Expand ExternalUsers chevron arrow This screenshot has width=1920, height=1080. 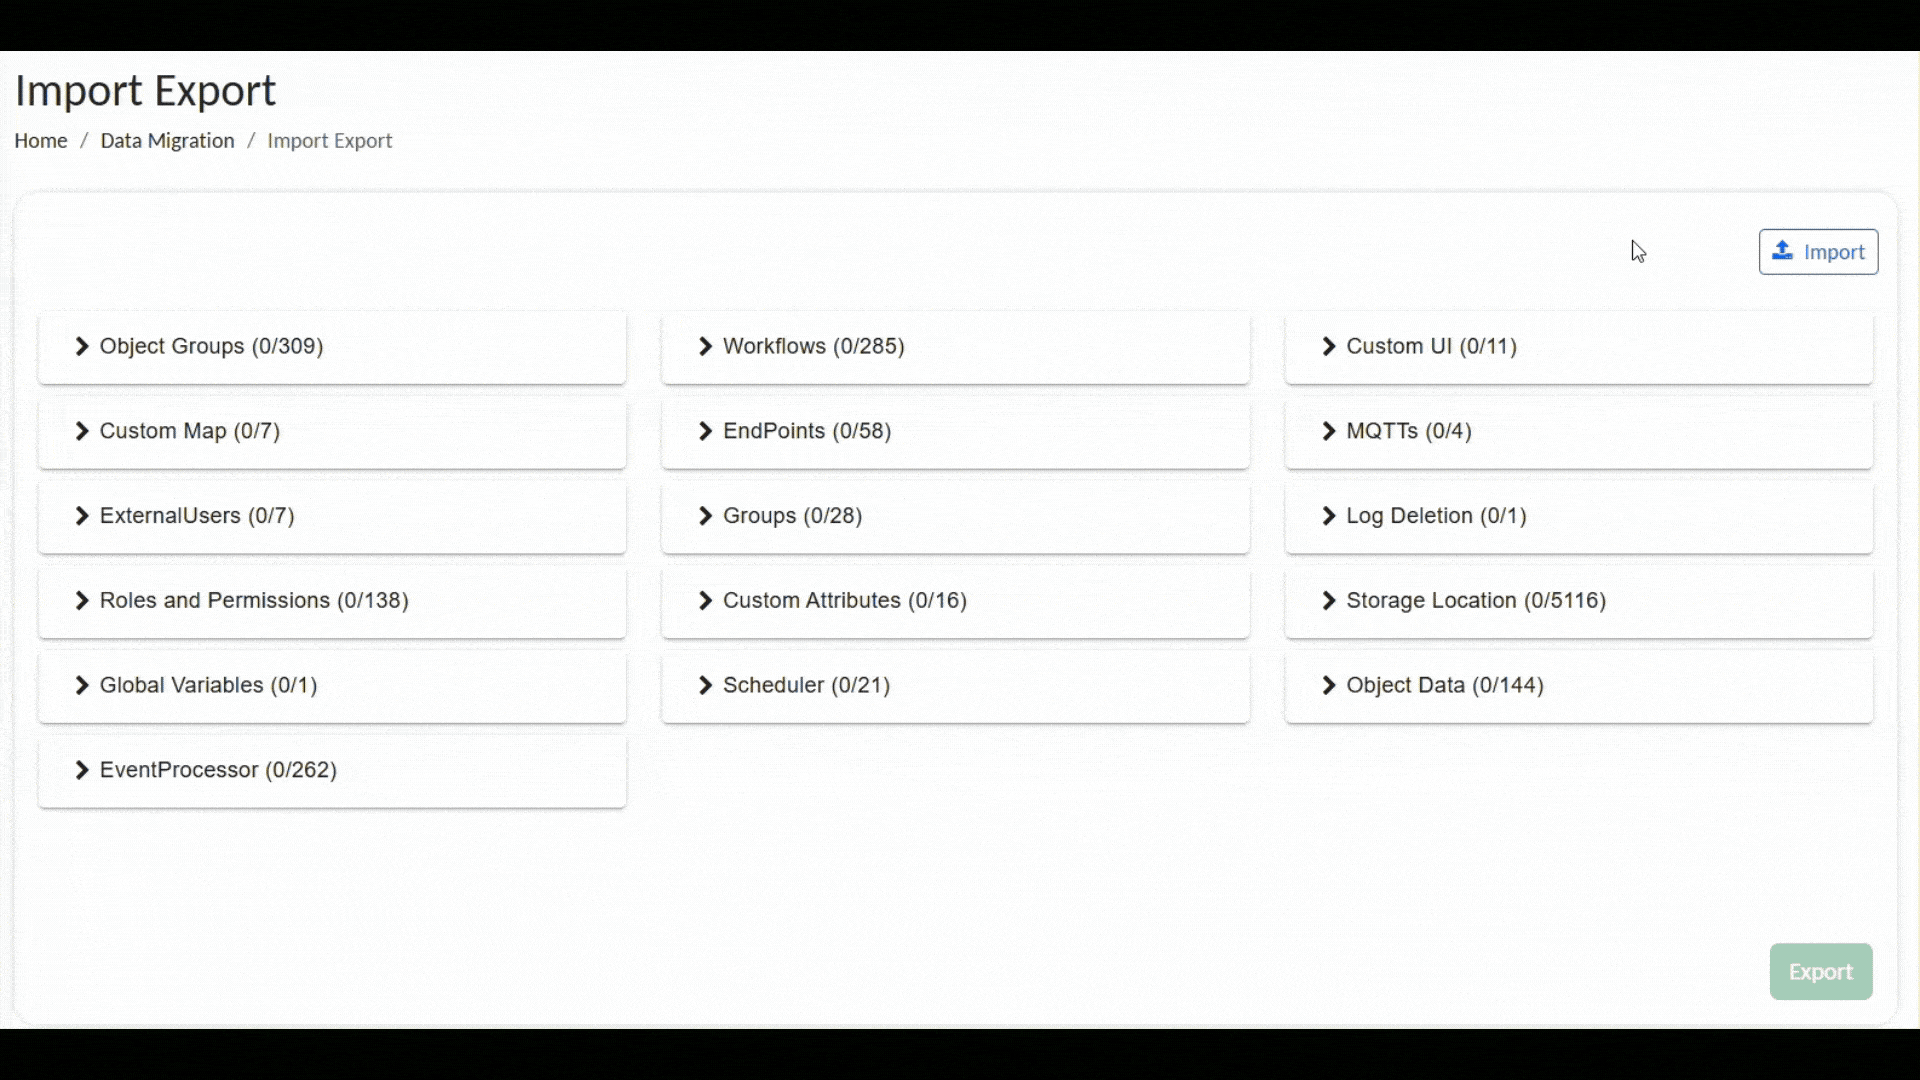tap(82, 517)
